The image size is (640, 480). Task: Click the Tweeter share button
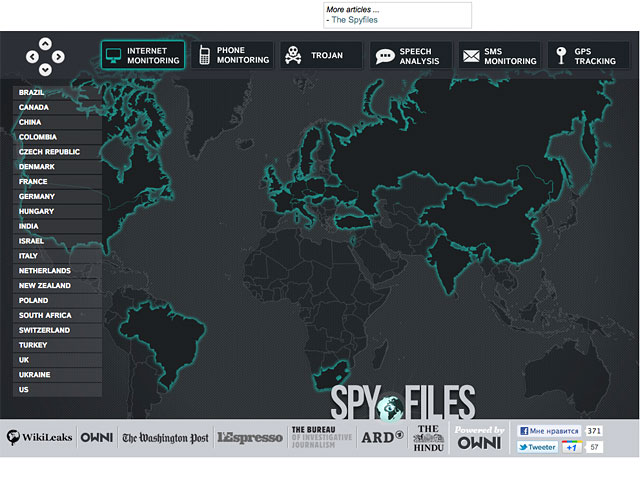click(x=537, y=447)
